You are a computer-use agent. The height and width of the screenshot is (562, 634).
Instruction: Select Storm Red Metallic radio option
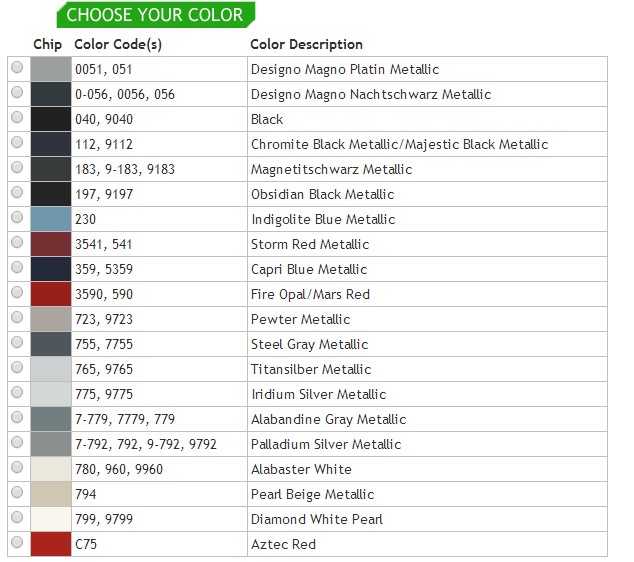17,242
